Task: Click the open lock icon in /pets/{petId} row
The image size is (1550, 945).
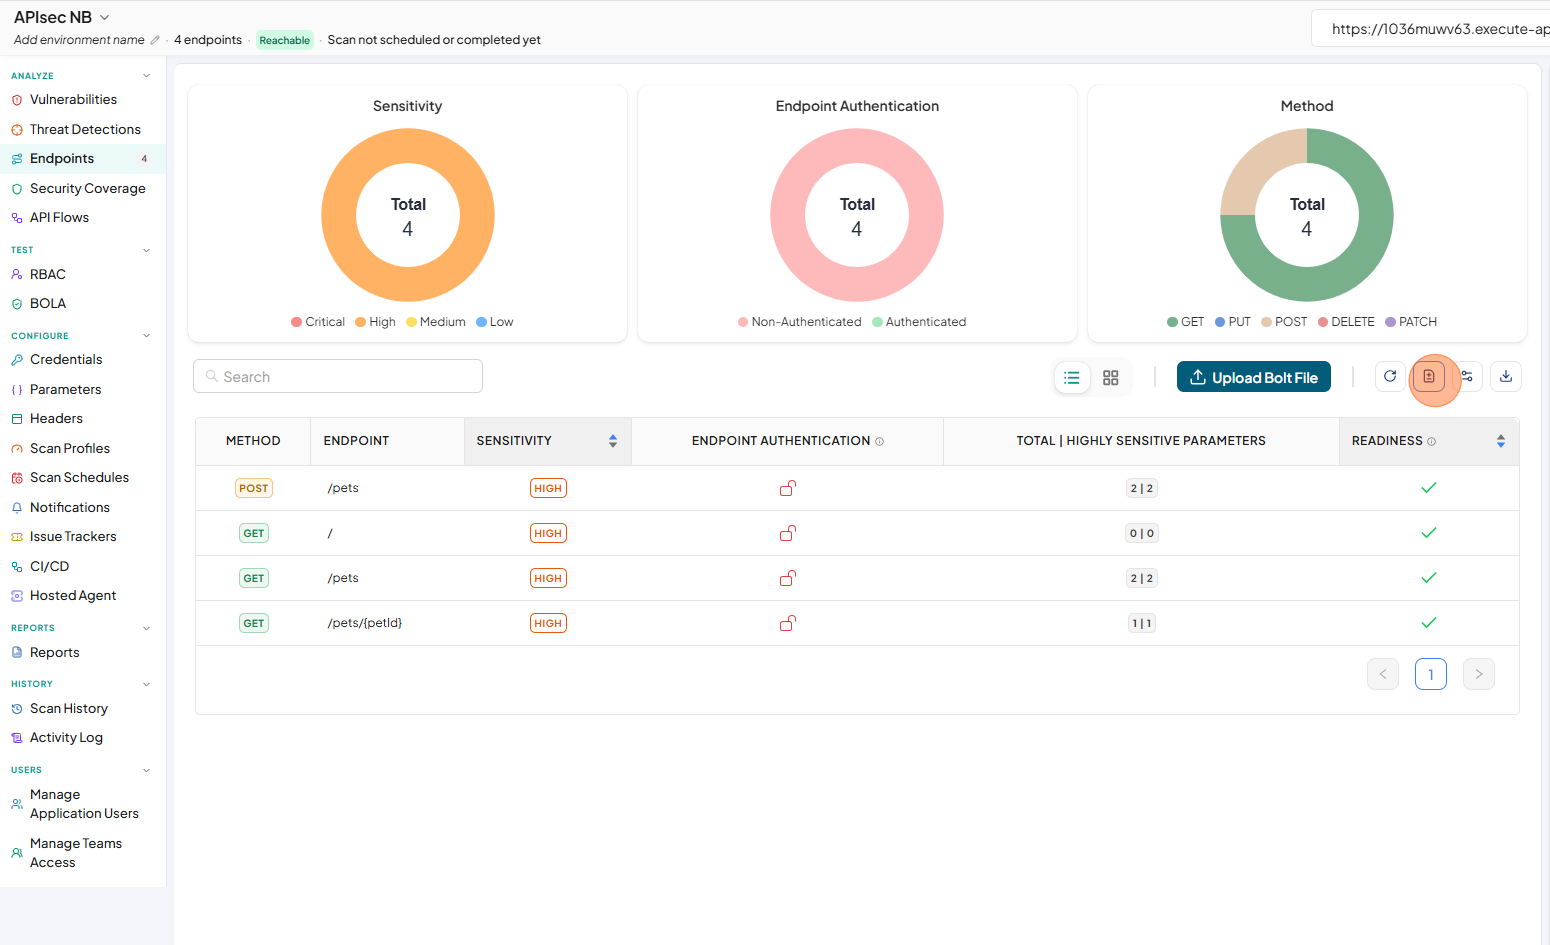Action: (788, 623)
